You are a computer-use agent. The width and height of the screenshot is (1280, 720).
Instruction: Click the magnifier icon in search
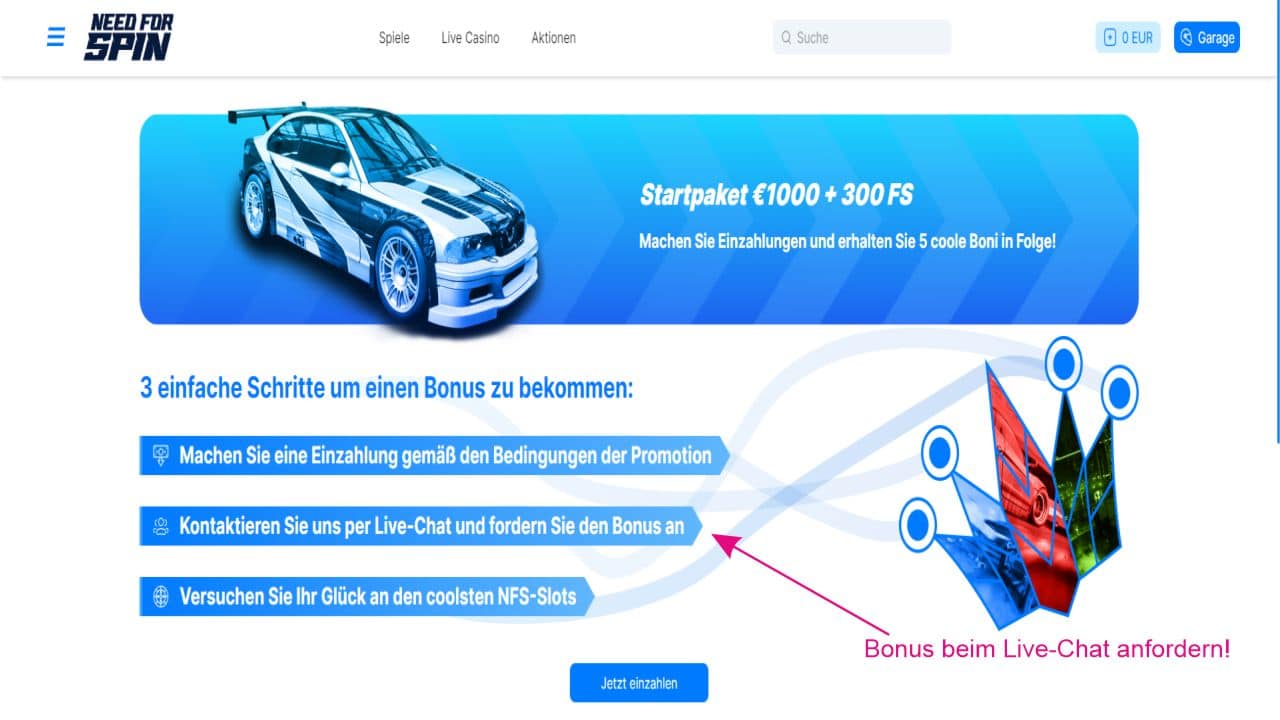[785, 38]
